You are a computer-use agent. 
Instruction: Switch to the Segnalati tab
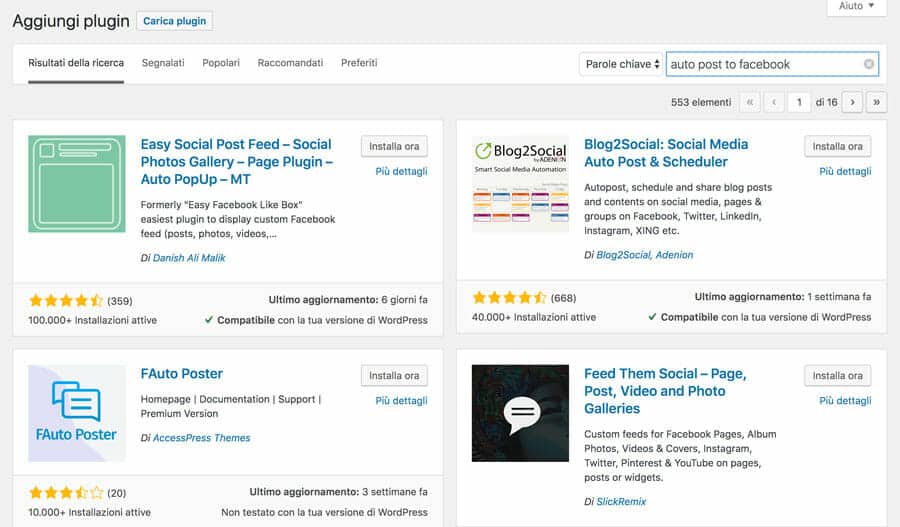click(x=163, y=63)
